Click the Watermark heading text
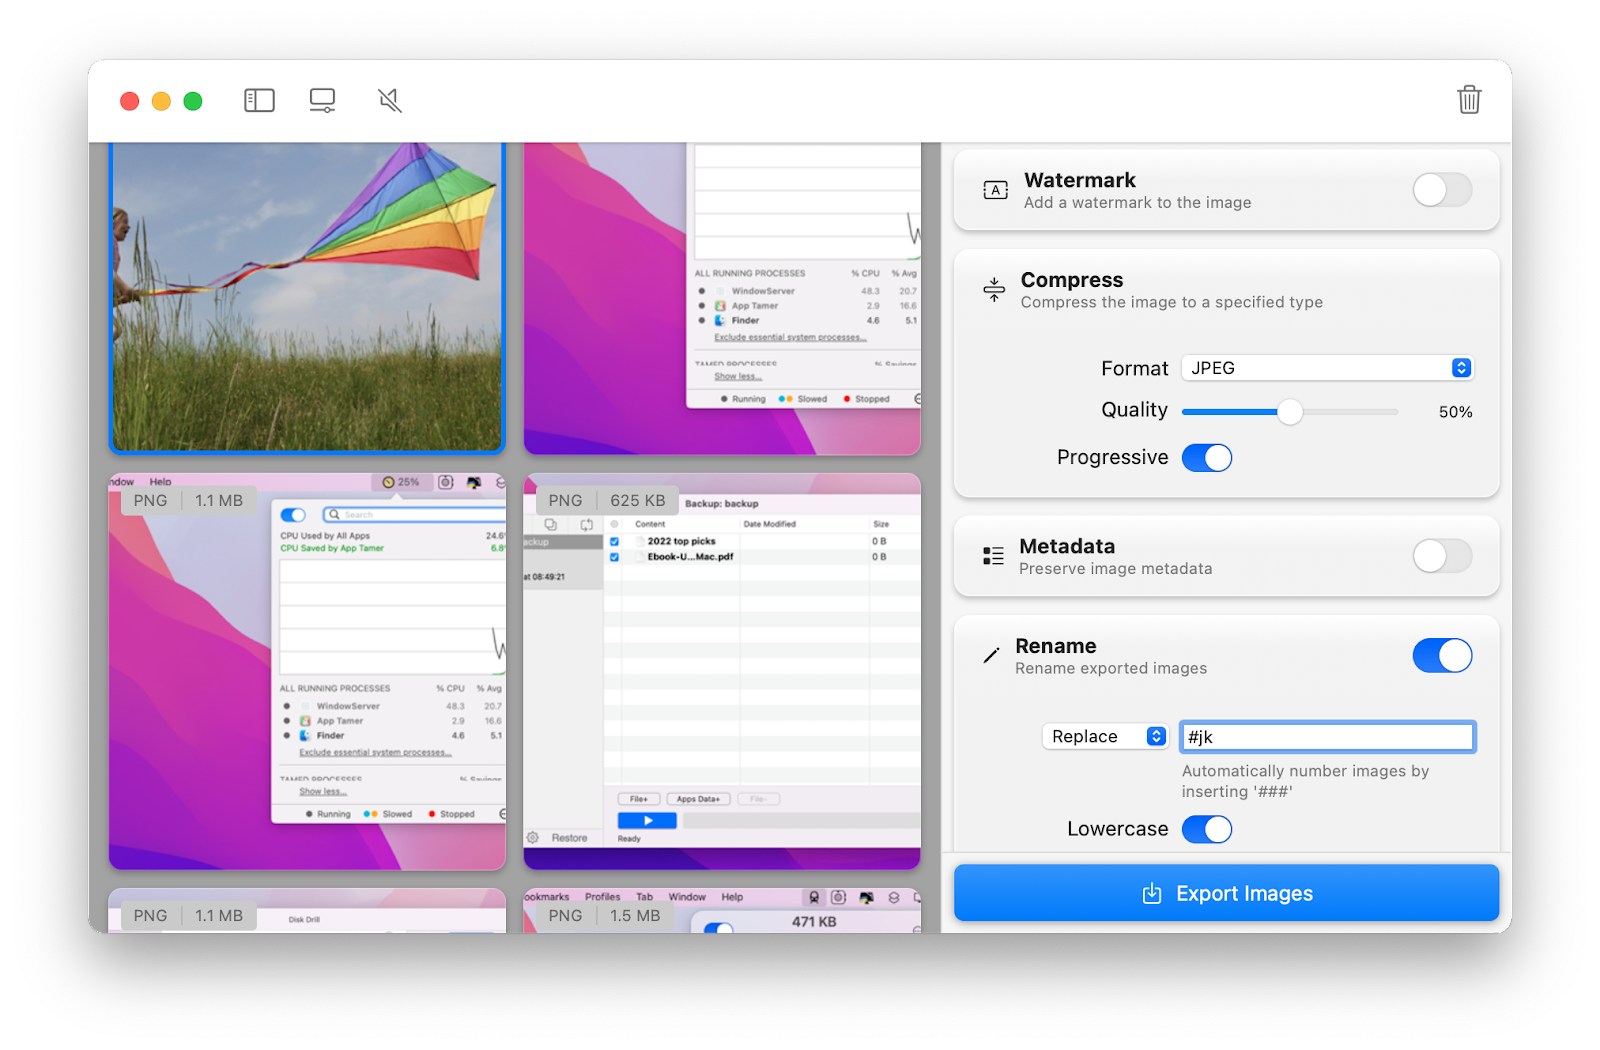Viewport: 1600px width, 1050px height. pos(1080,180)
